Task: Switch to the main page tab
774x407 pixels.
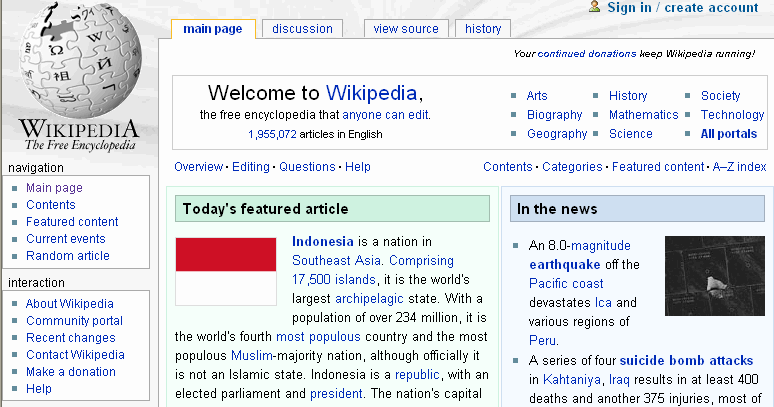Action: pos(213,29)
